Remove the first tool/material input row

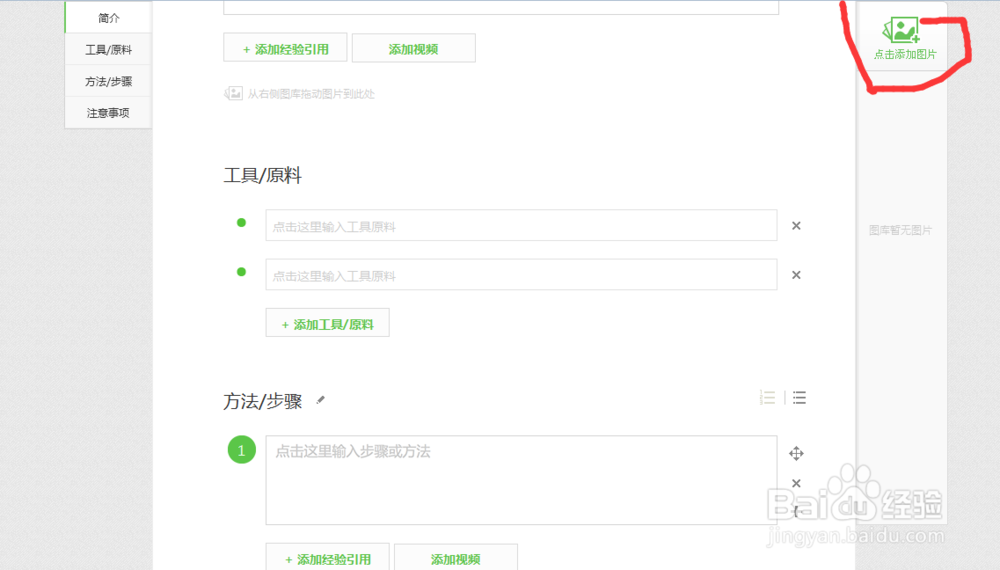[796, 226]
